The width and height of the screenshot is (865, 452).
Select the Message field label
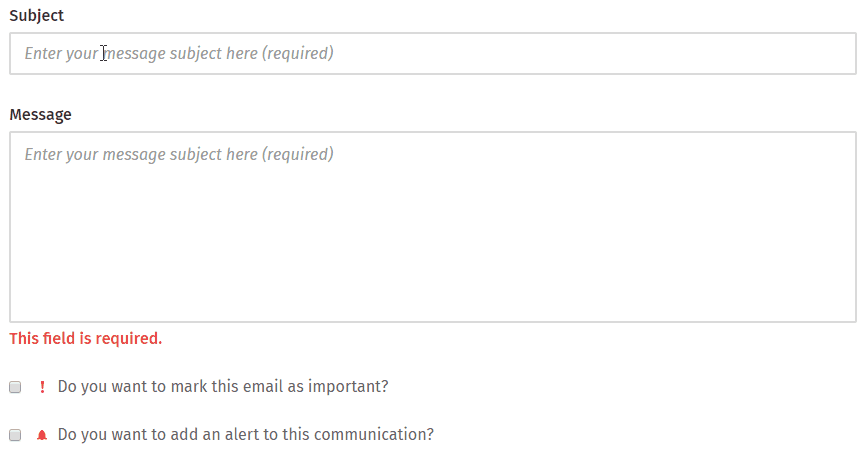(x=40, y=114)
